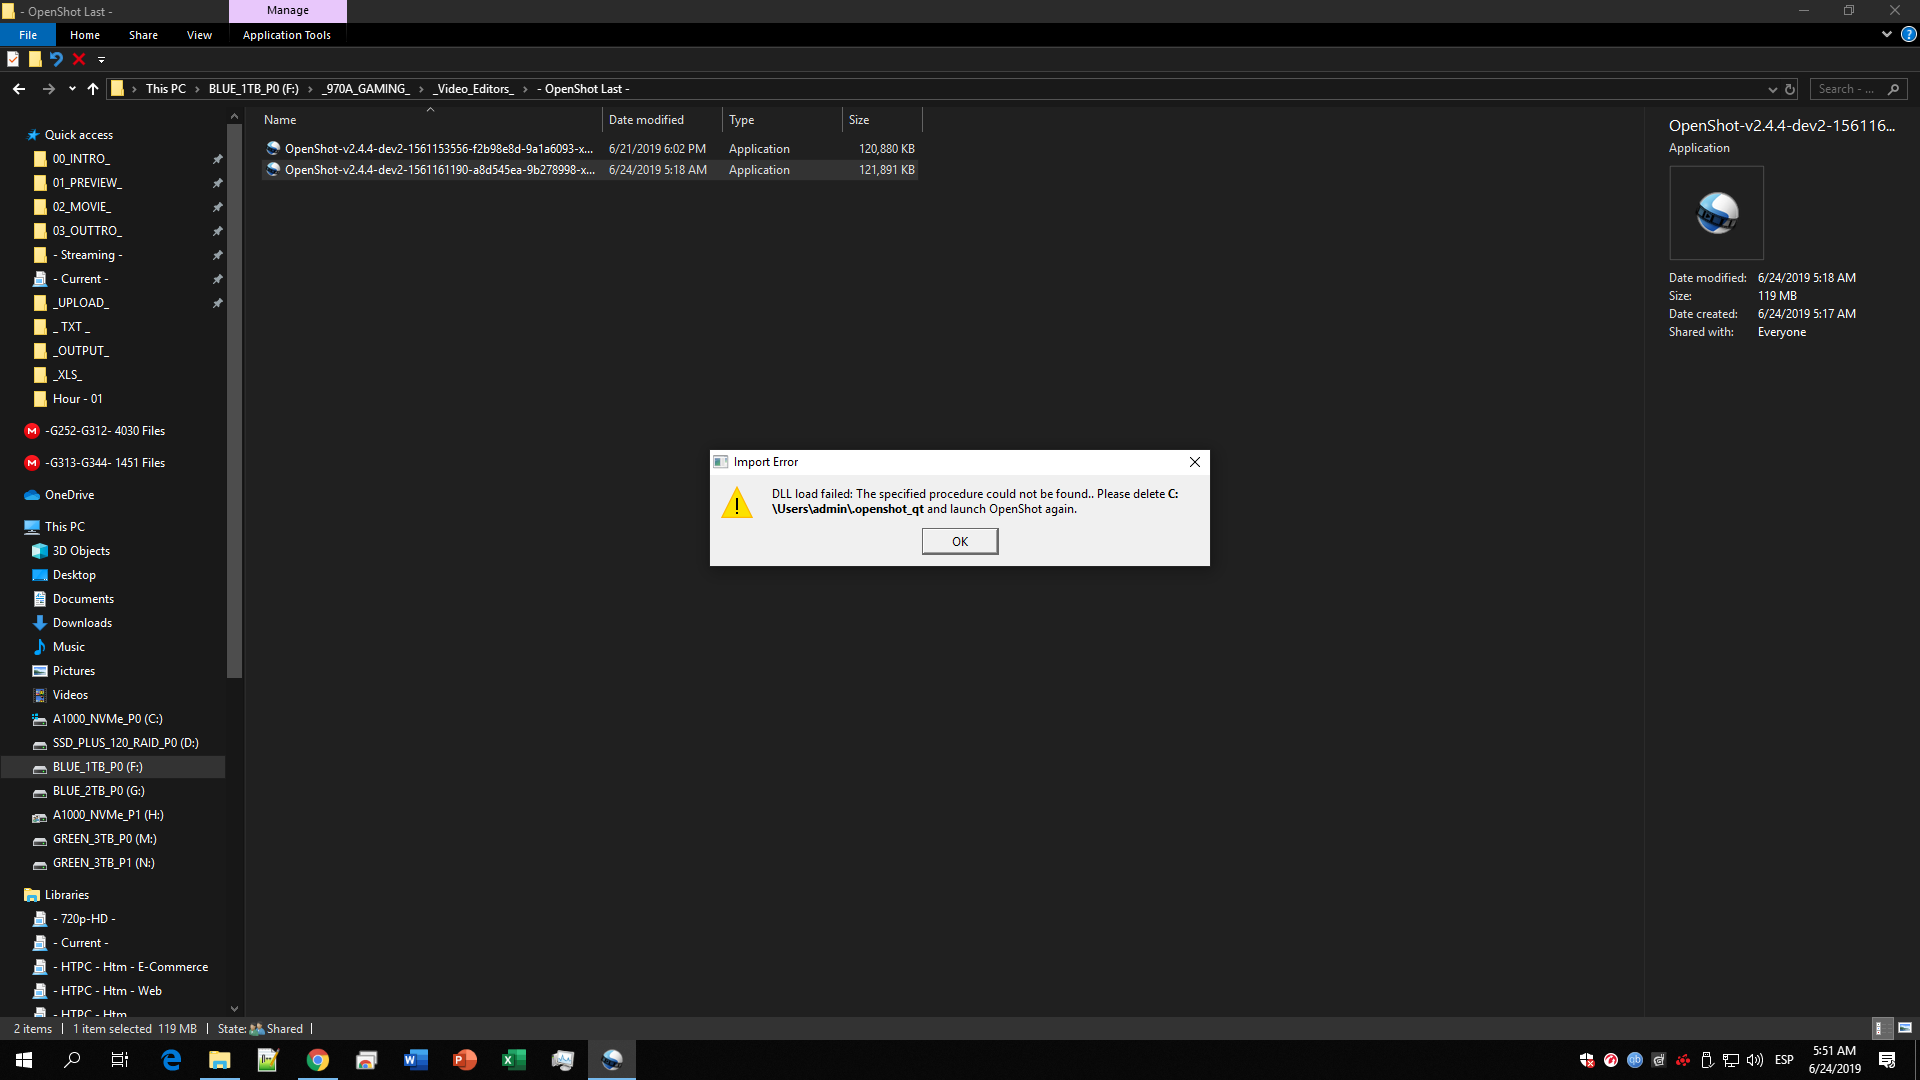This screenshot has height=1080, width=1920.
Task: Click inside the Search box
Action: [1850, 89]
